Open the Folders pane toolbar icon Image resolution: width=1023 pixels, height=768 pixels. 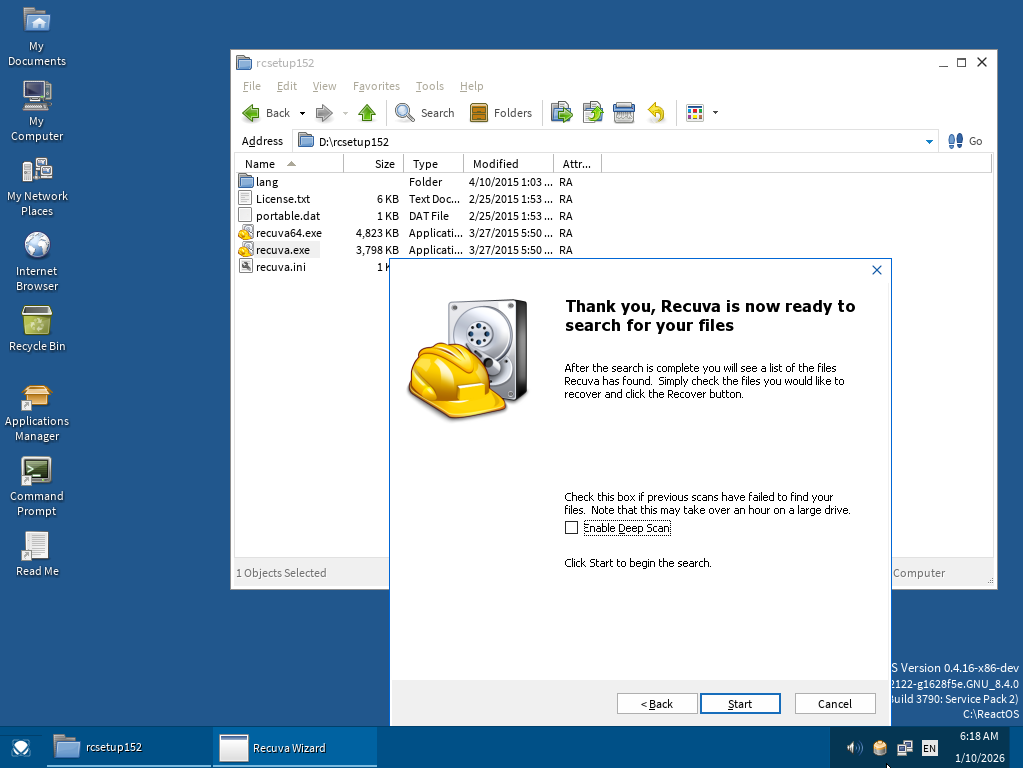[x=479, y=113]
